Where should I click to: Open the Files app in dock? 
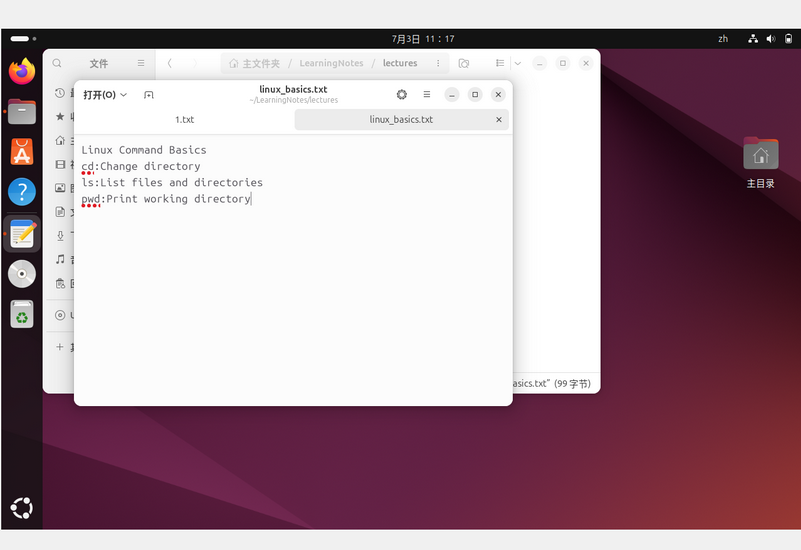pos(22,111)
